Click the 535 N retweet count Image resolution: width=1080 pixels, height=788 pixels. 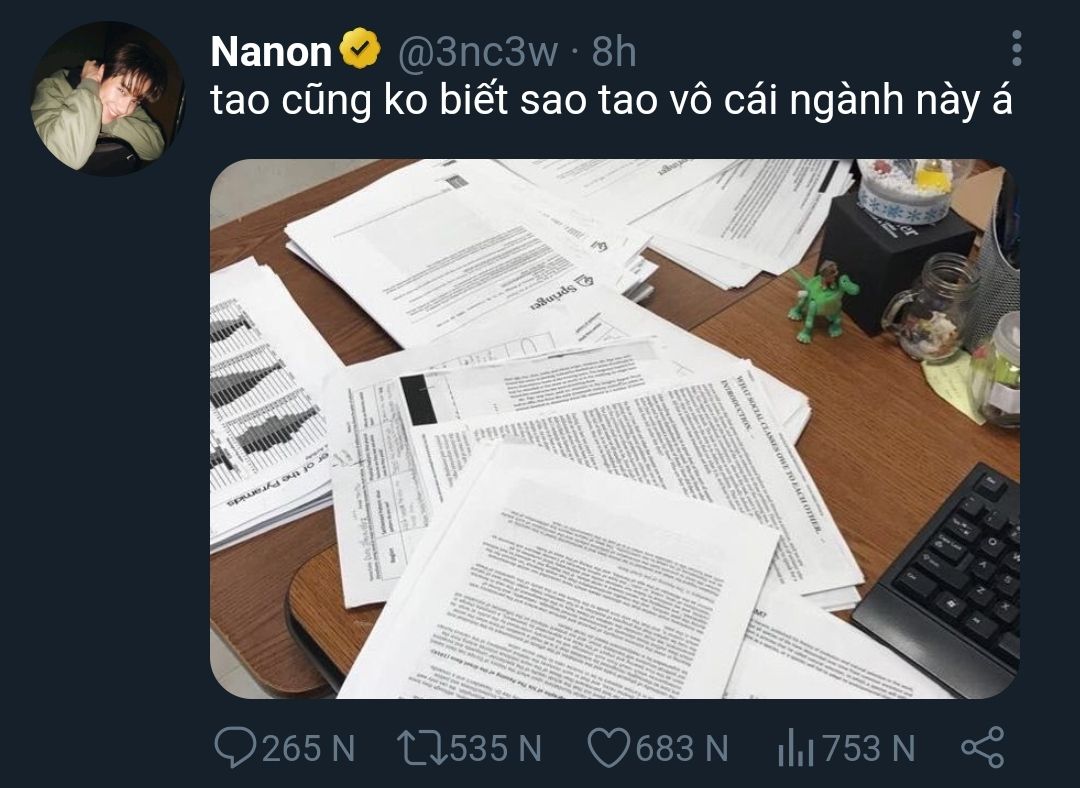point(495,749)
